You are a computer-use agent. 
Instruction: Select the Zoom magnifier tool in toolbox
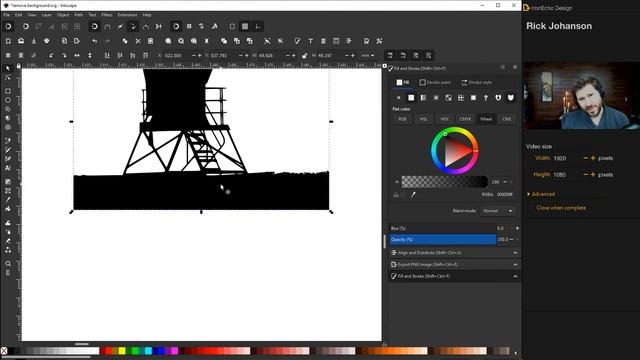pyautogui.click(x=8, y=264)
